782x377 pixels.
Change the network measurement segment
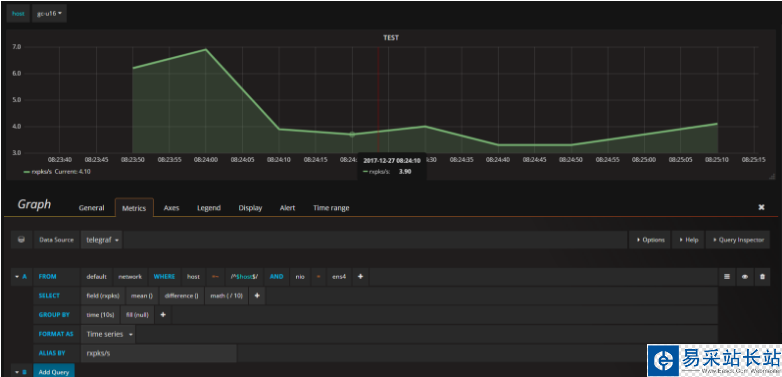(x=130, y=277)
